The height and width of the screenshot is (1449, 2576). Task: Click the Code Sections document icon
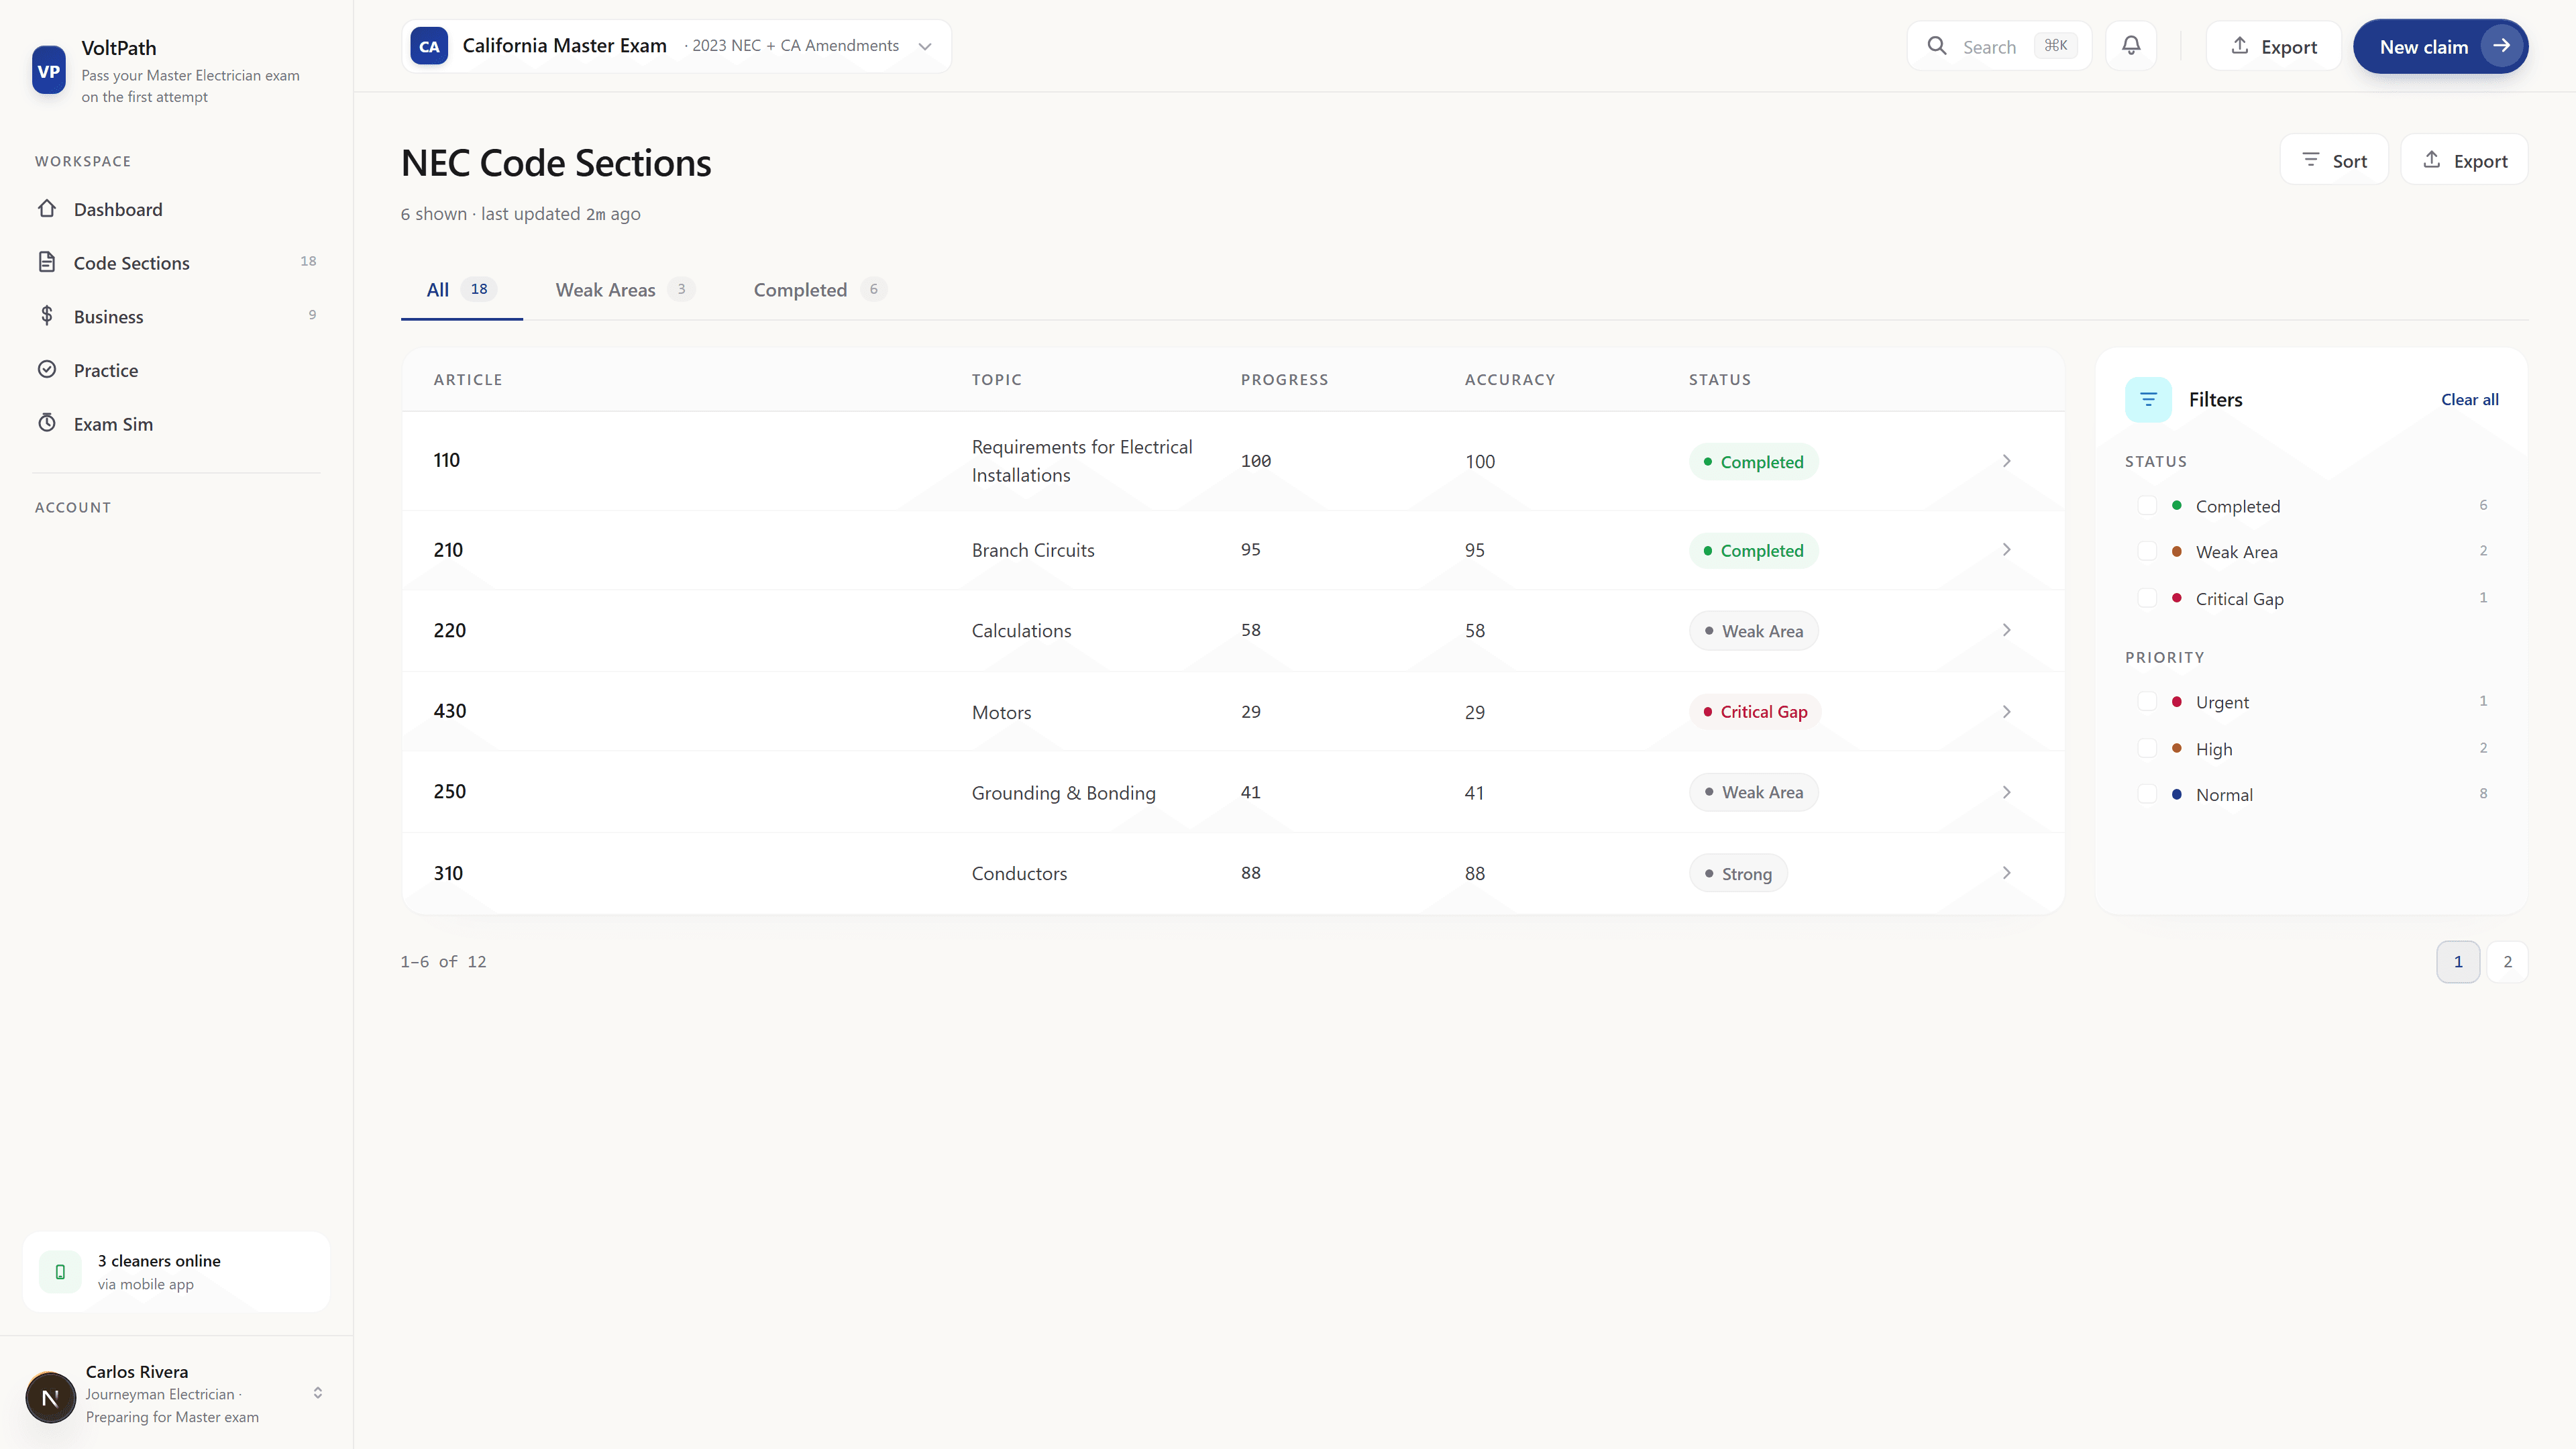point(47,262)
